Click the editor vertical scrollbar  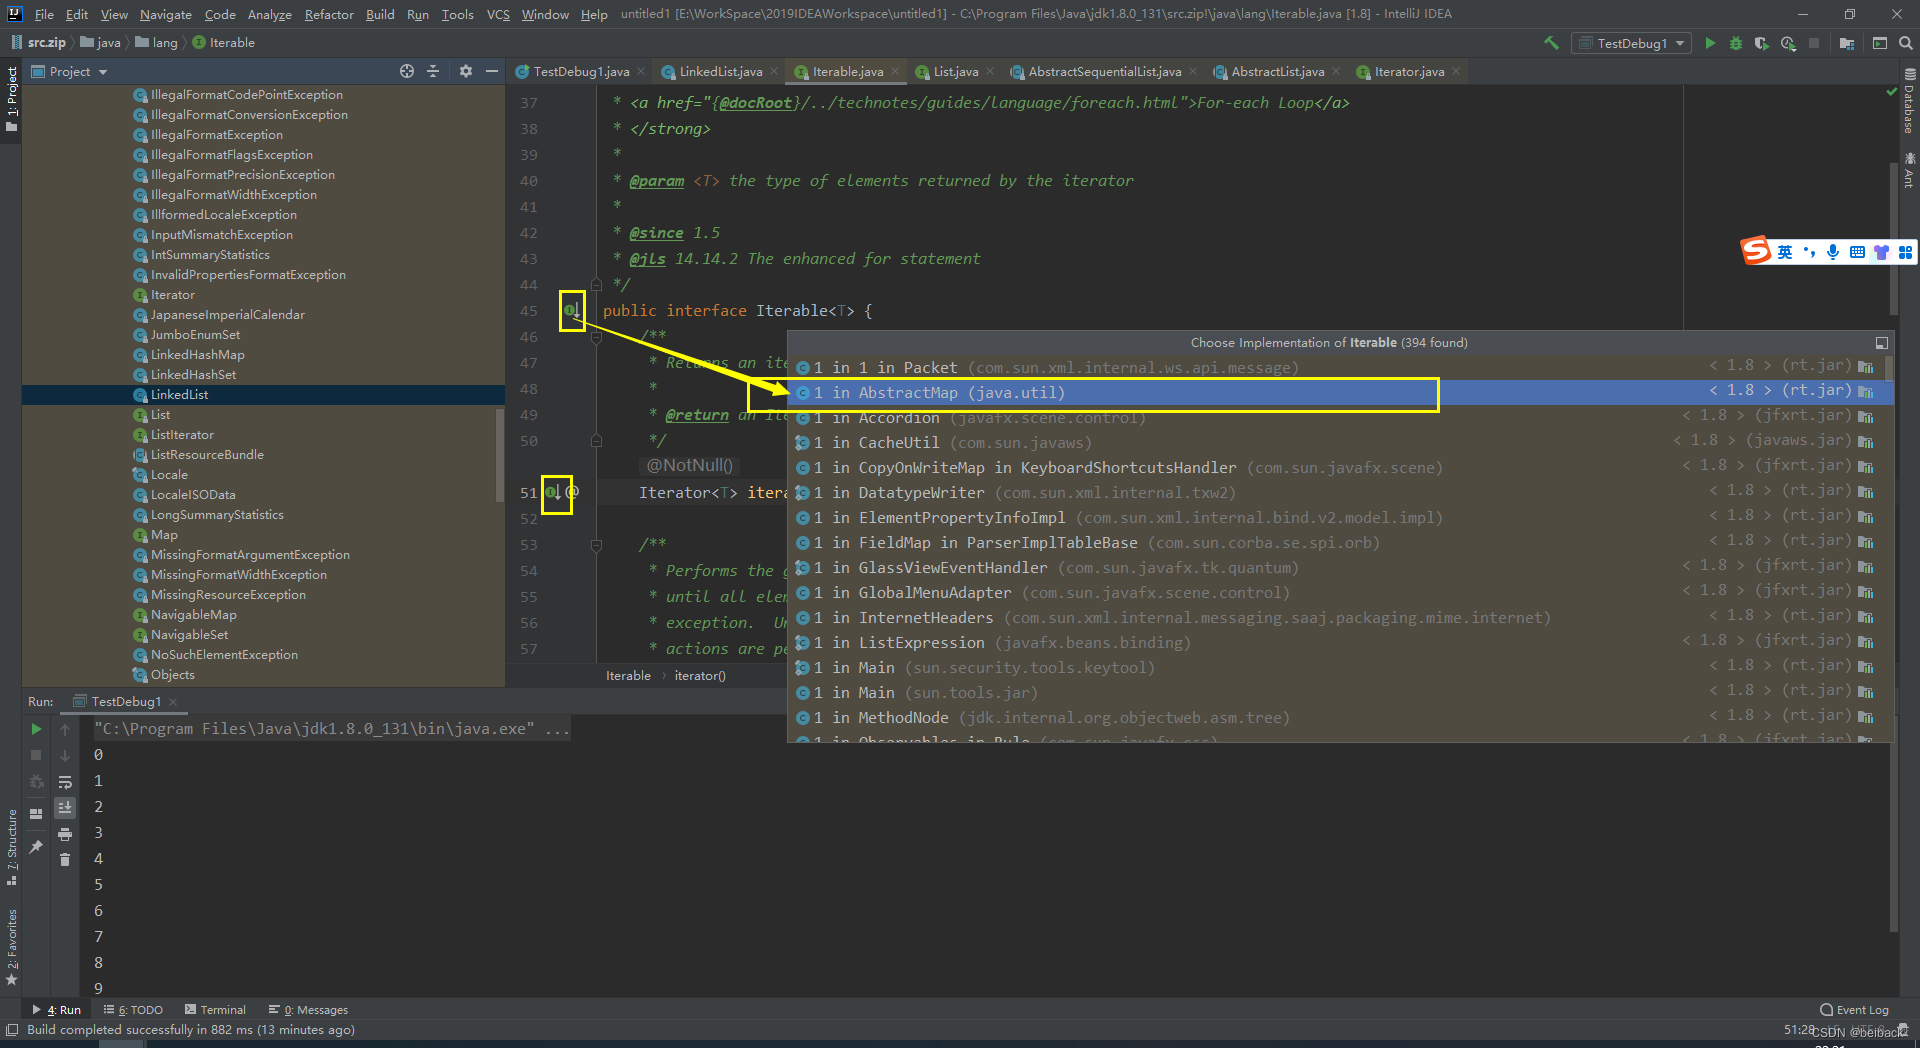[x=1893, y=238]
